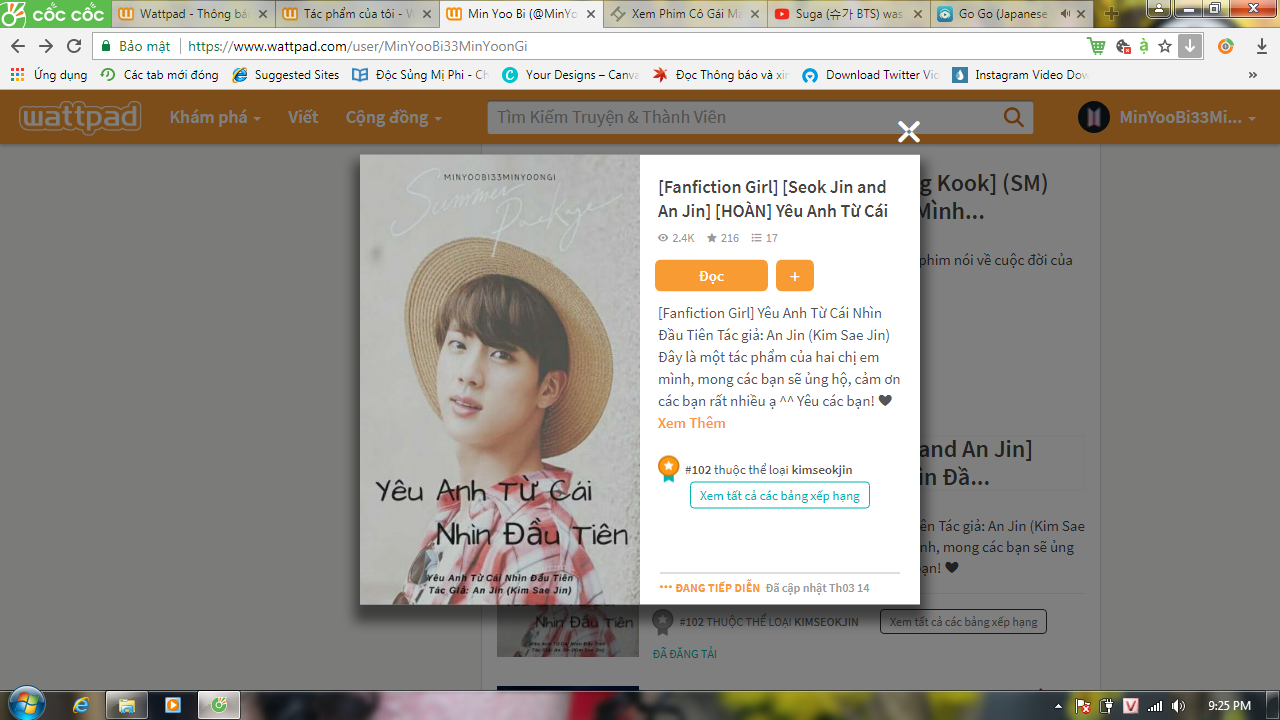The width and height of the screenshot is (1280, 720).
Task: Click the Action Center flag icon
Action: coord(1083,706)
